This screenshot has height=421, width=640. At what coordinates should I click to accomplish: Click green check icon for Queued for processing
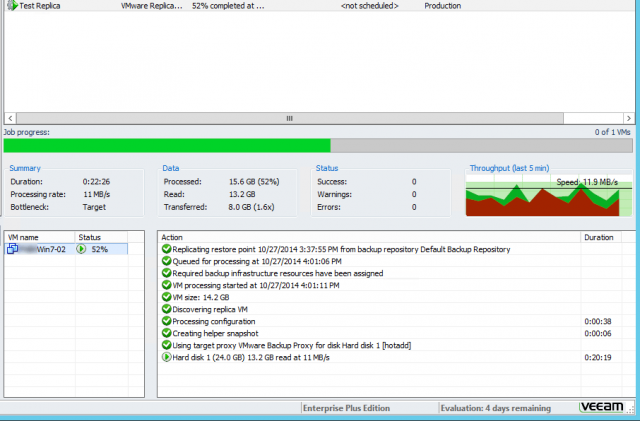166,261
